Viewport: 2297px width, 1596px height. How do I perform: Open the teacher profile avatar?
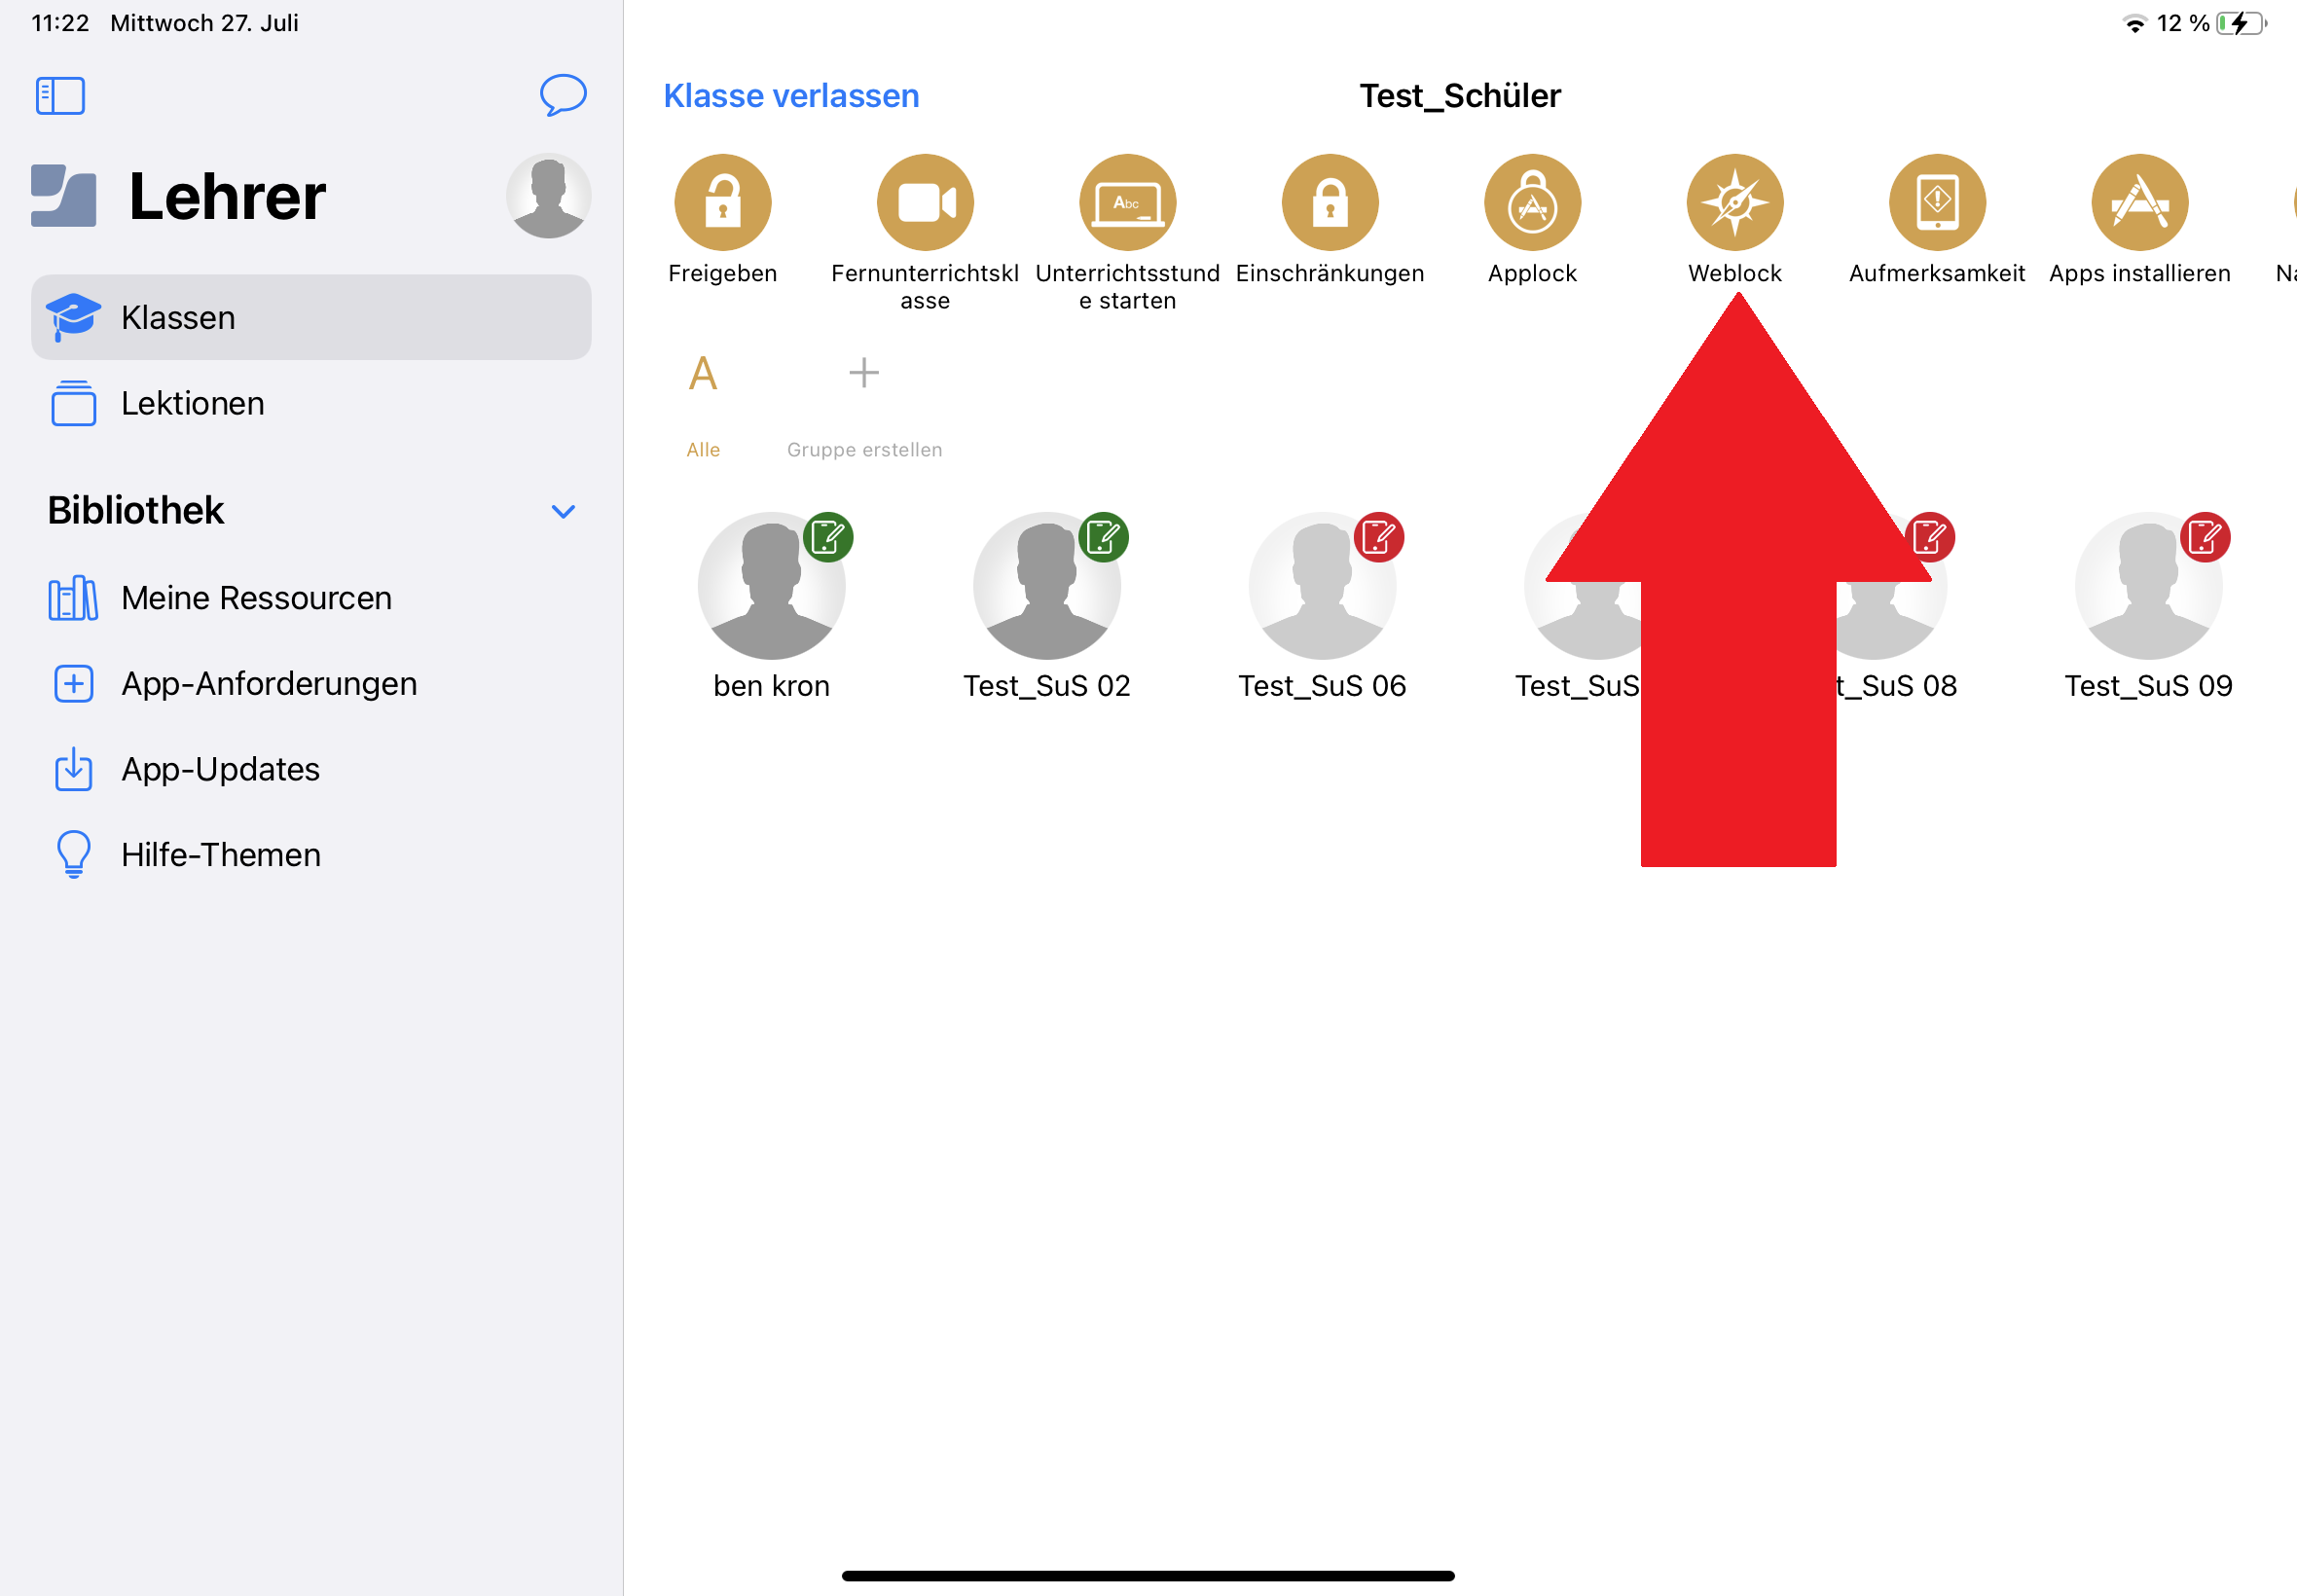(x=548, y=196)
